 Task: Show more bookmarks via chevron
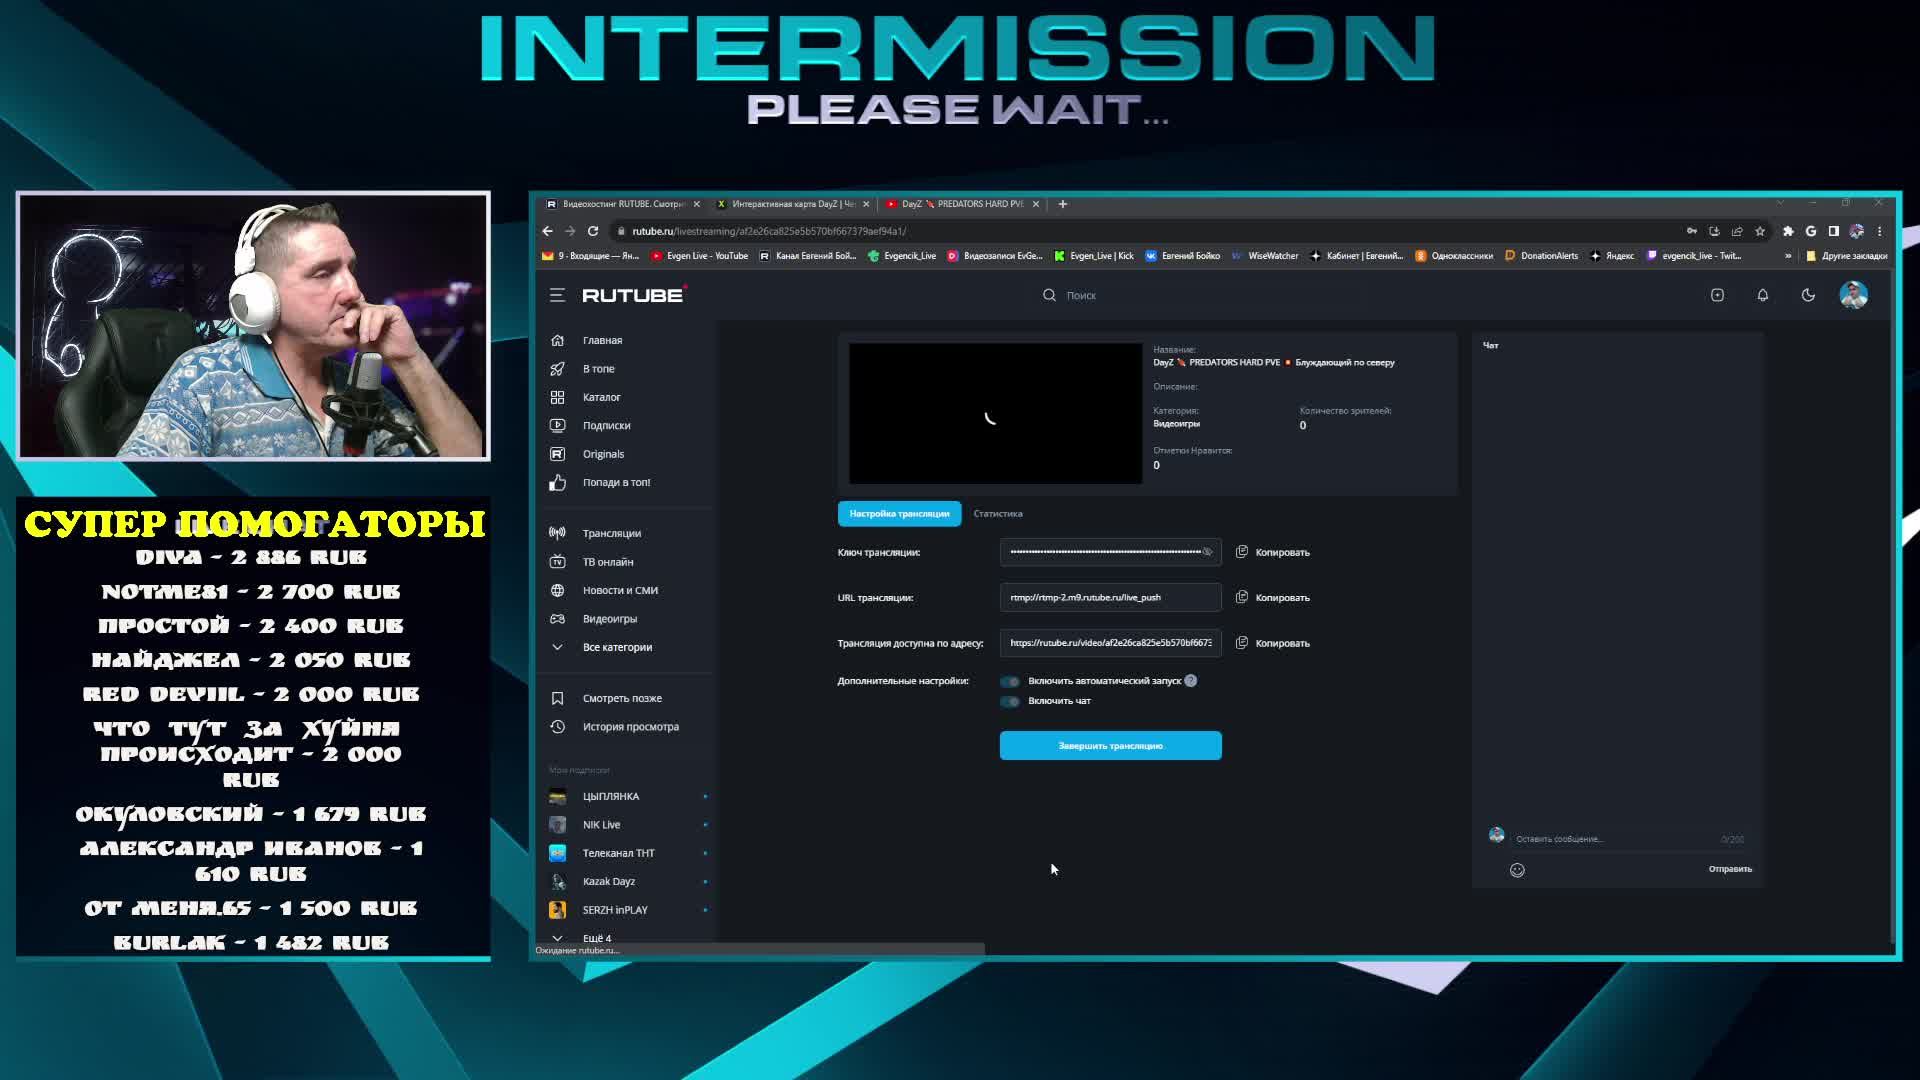pos(1788,256)
